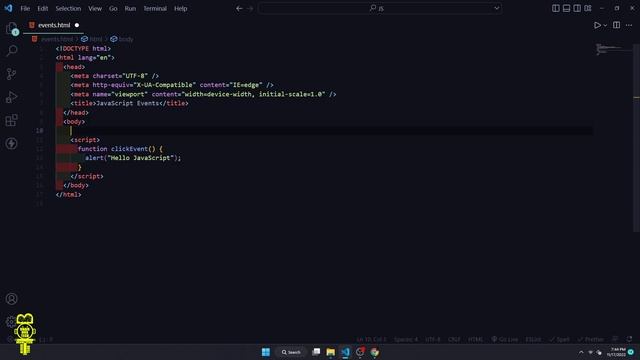Open the editor More Actions ellipsis
This screenshot has height=360, width=640.
(x=629, y=25)
